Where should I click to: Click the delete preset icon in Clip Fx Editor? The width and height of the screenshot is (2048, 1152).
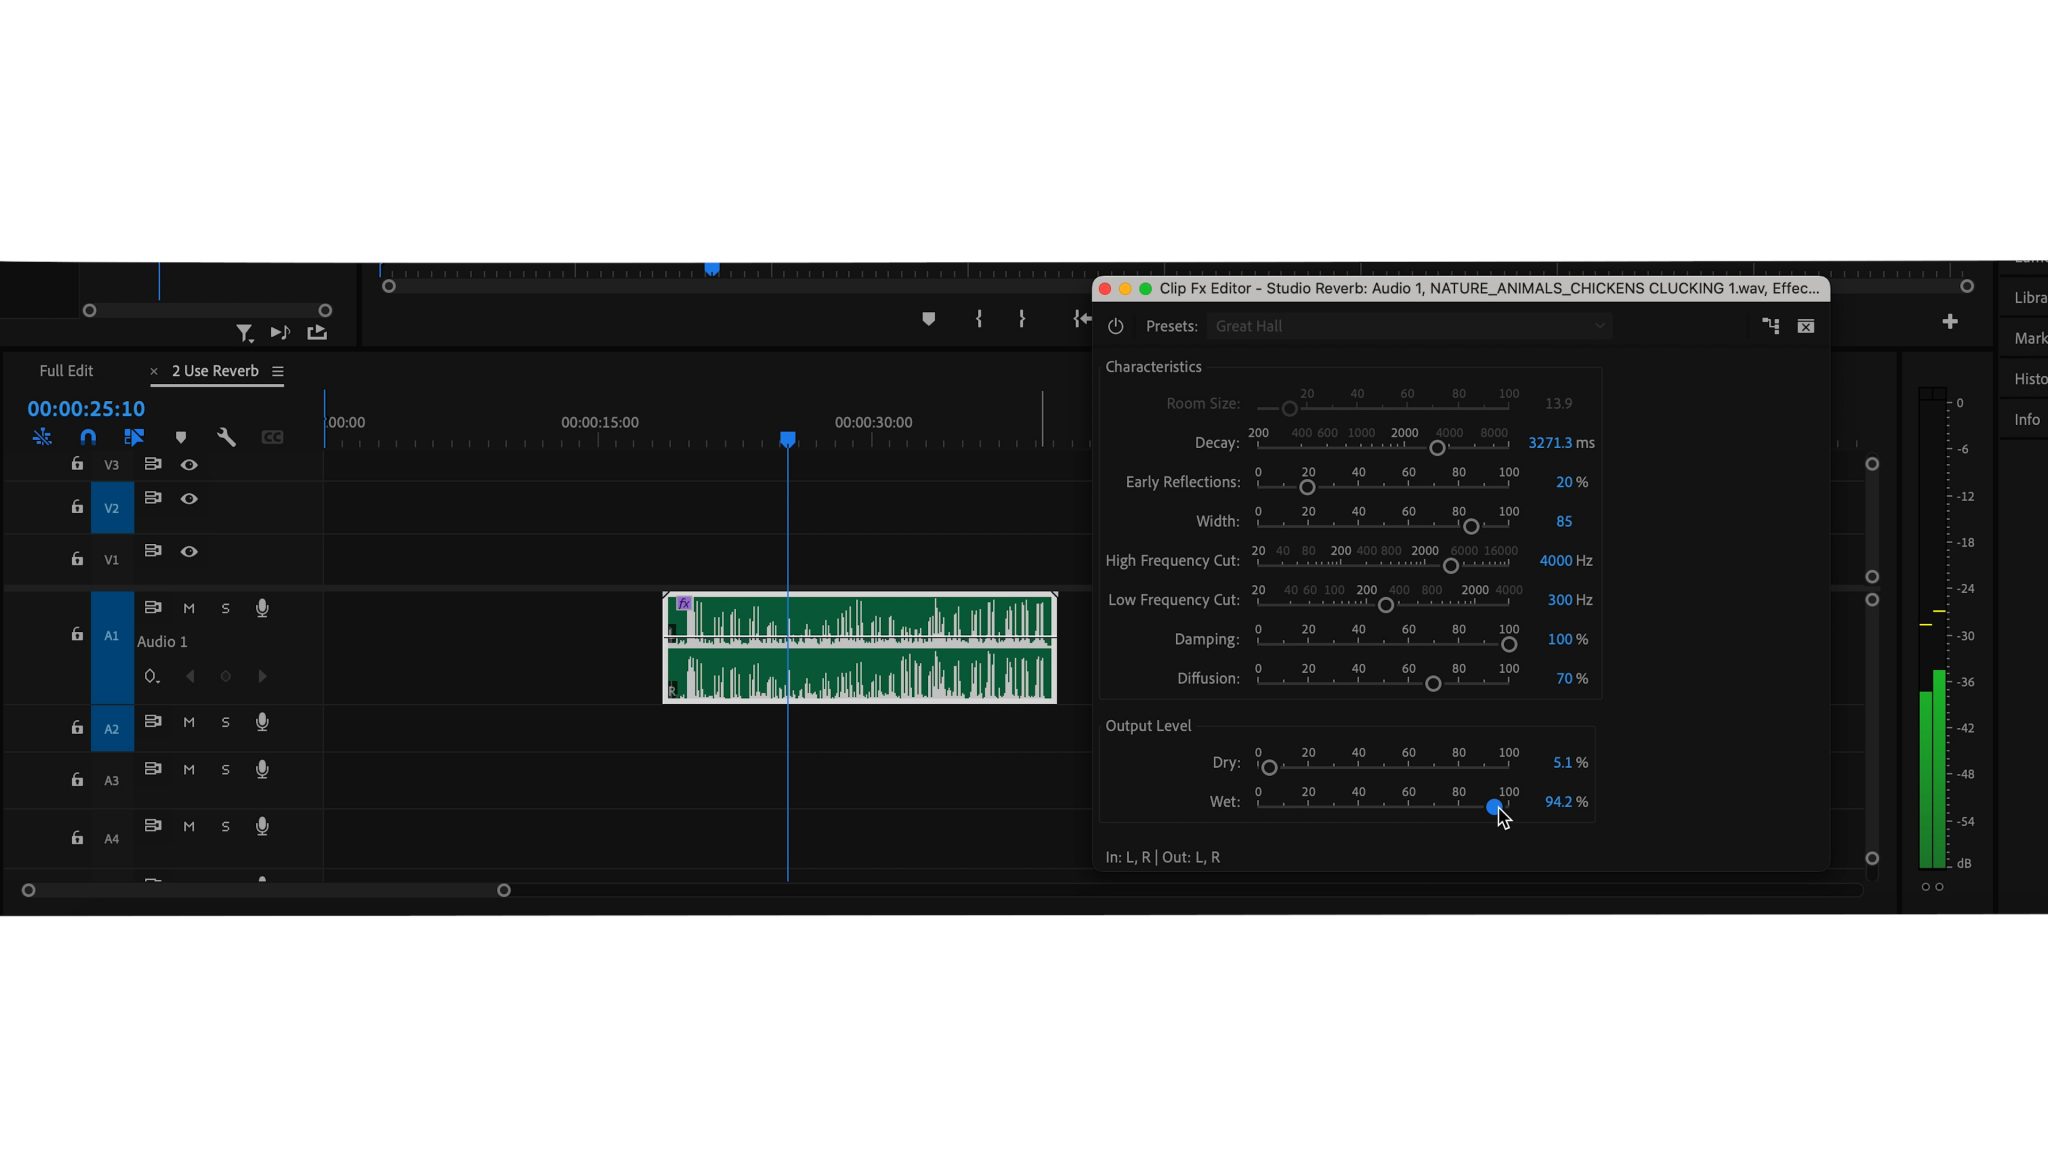(1806, 326)
